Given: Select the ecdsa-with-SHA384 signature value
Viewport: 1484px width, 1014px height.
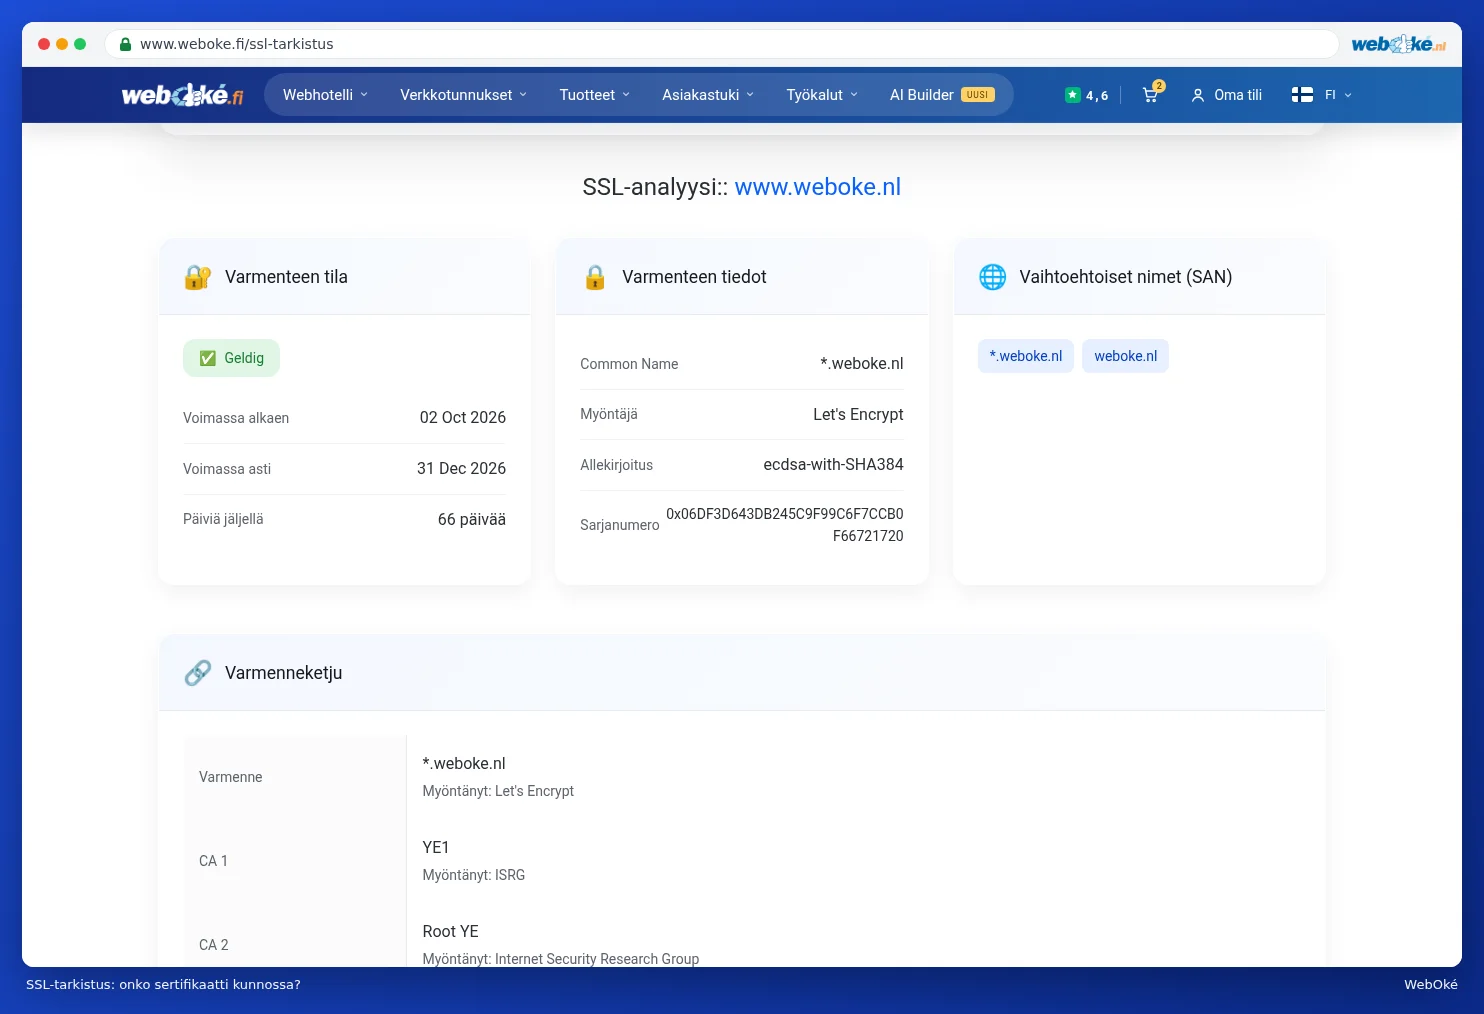Looking at the screenshot, I should [x=833, y=464].
